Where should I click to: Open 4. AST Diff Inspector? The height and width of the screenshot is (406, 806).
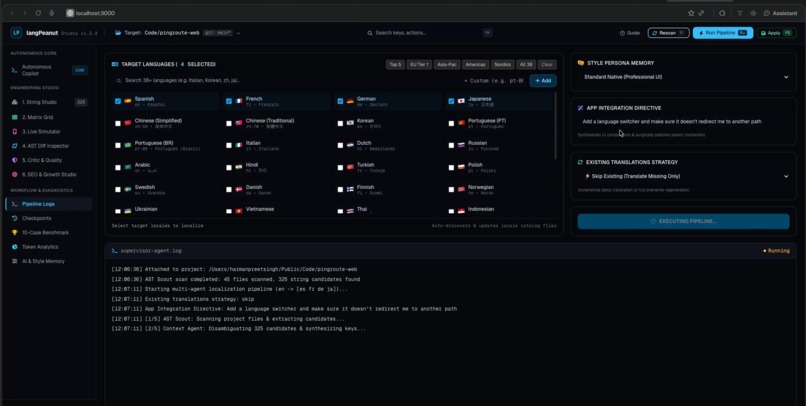click(49, 146)
